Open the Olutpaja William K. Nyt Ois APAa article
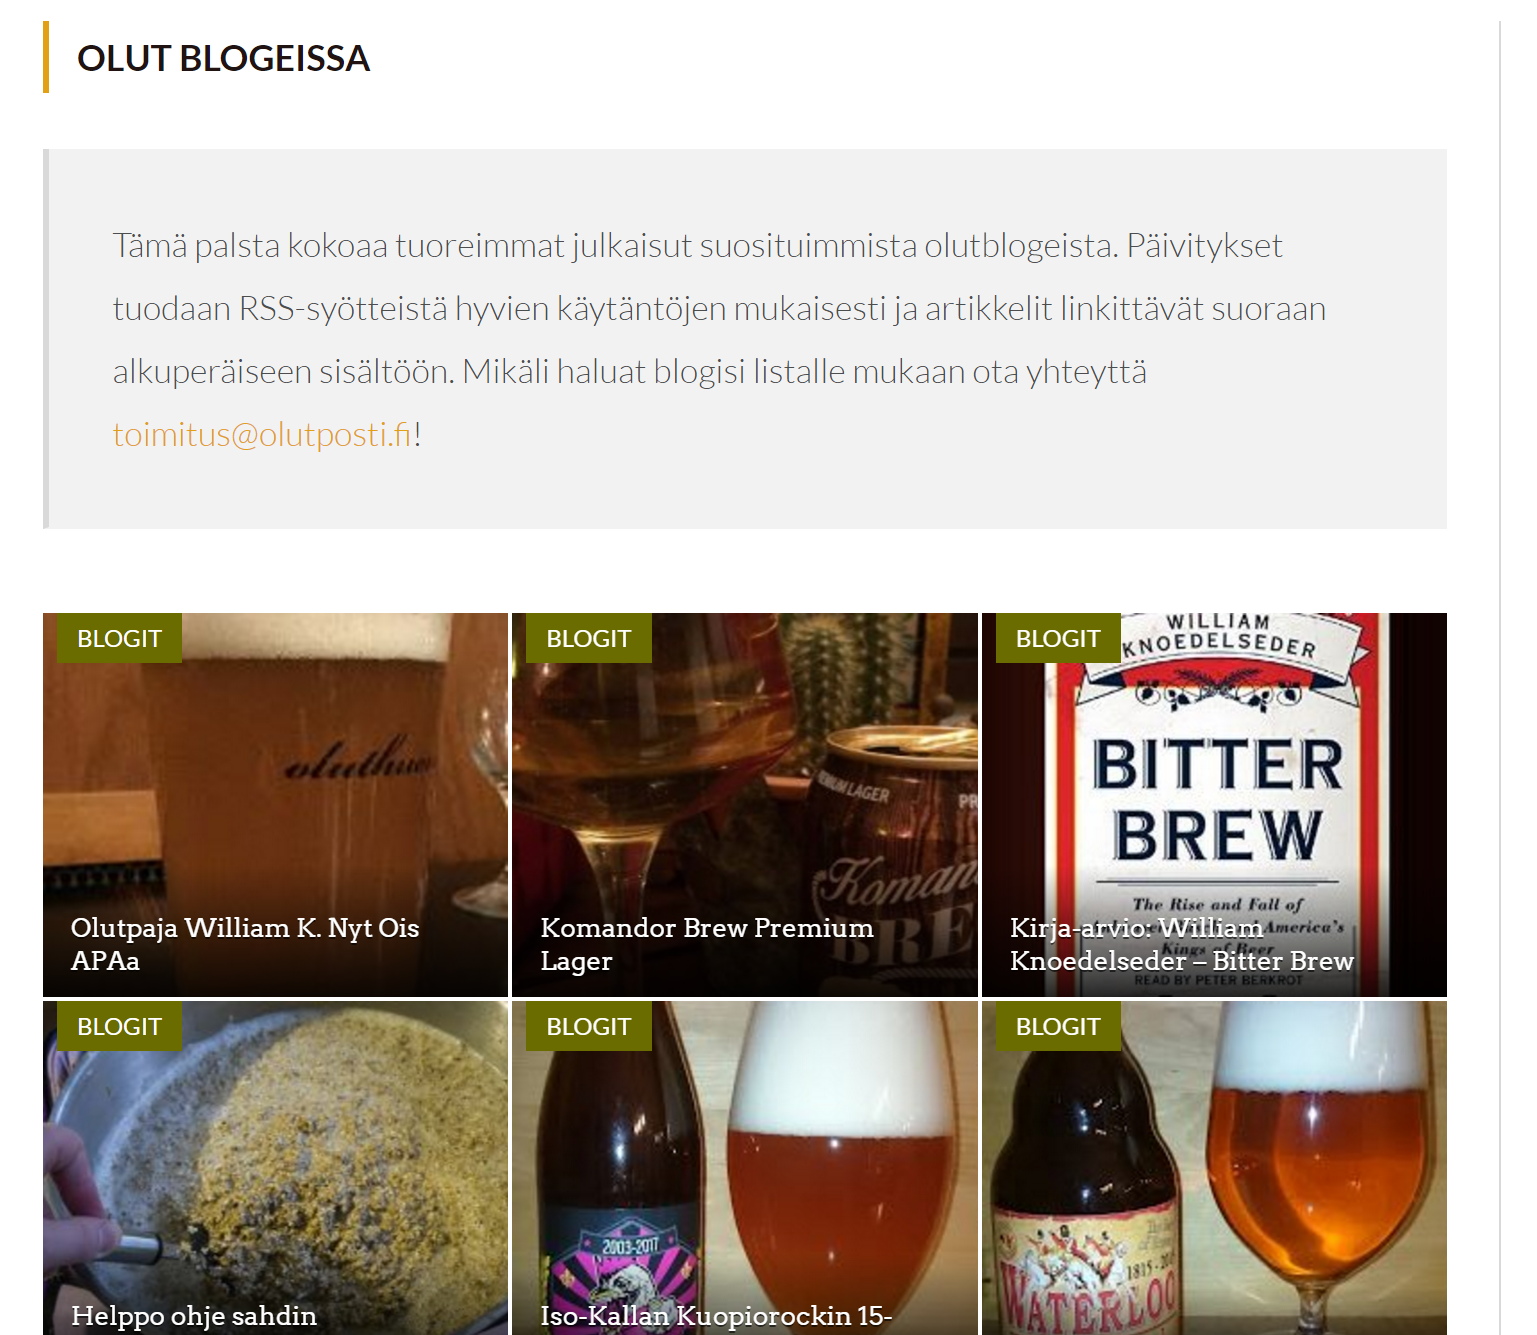Screen dimensions: 1537x1335 (245, 944)
